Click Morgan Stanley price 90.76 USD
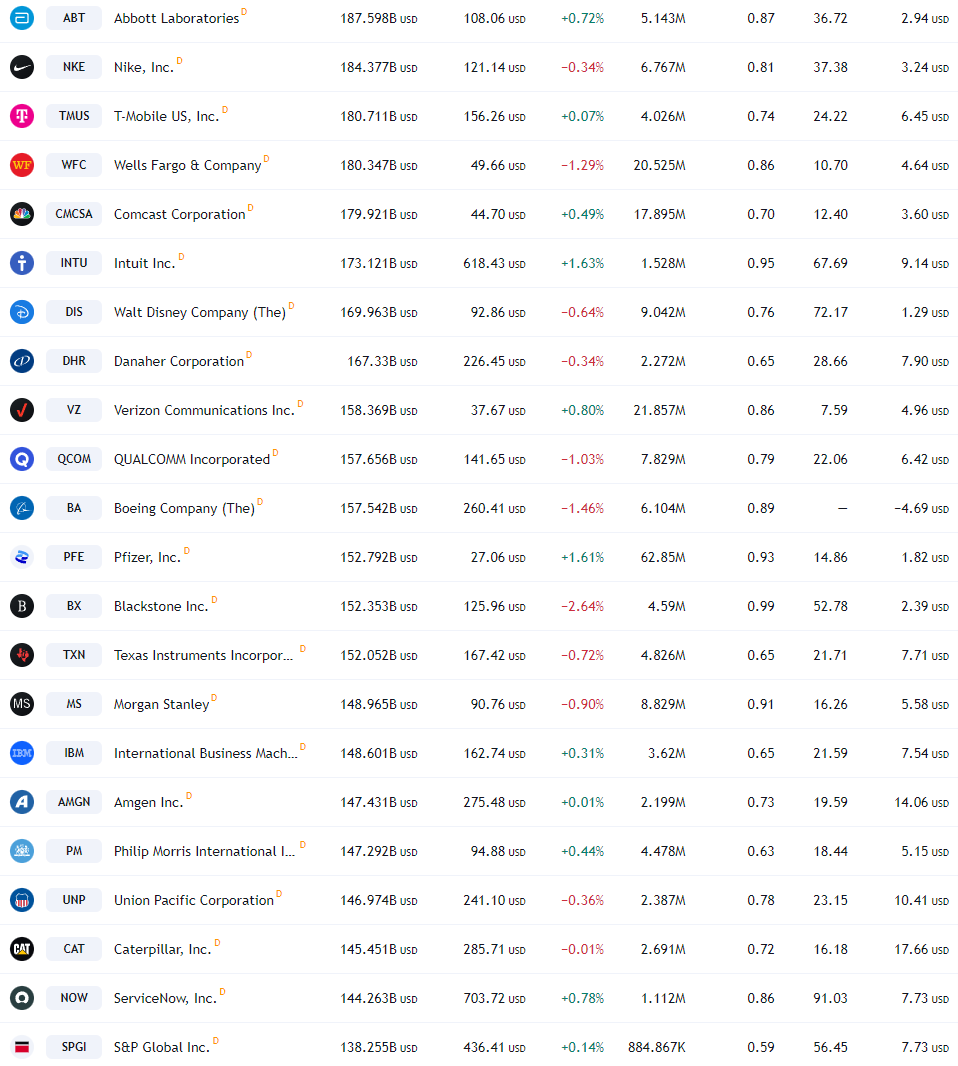The height and width of the screenshot is (1066, 958). tap(498, 704)
